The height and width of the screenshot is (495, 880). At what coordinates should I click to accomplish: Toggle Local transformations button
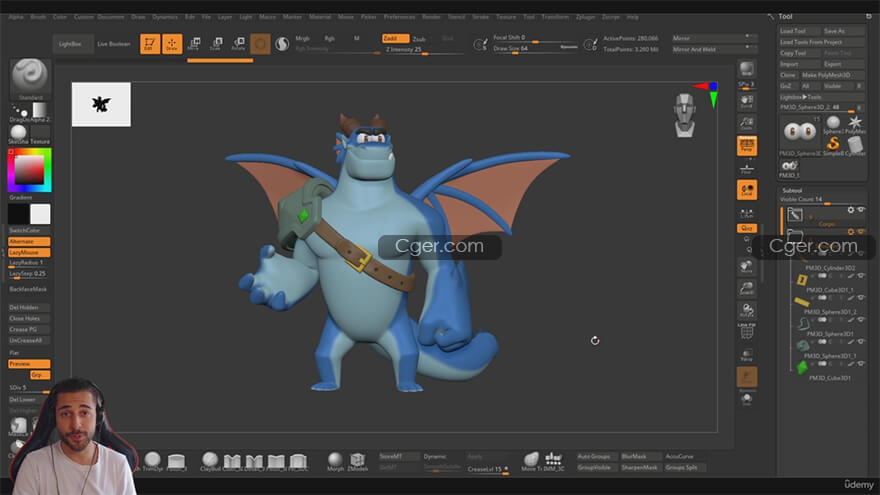[x=746, y=190]
